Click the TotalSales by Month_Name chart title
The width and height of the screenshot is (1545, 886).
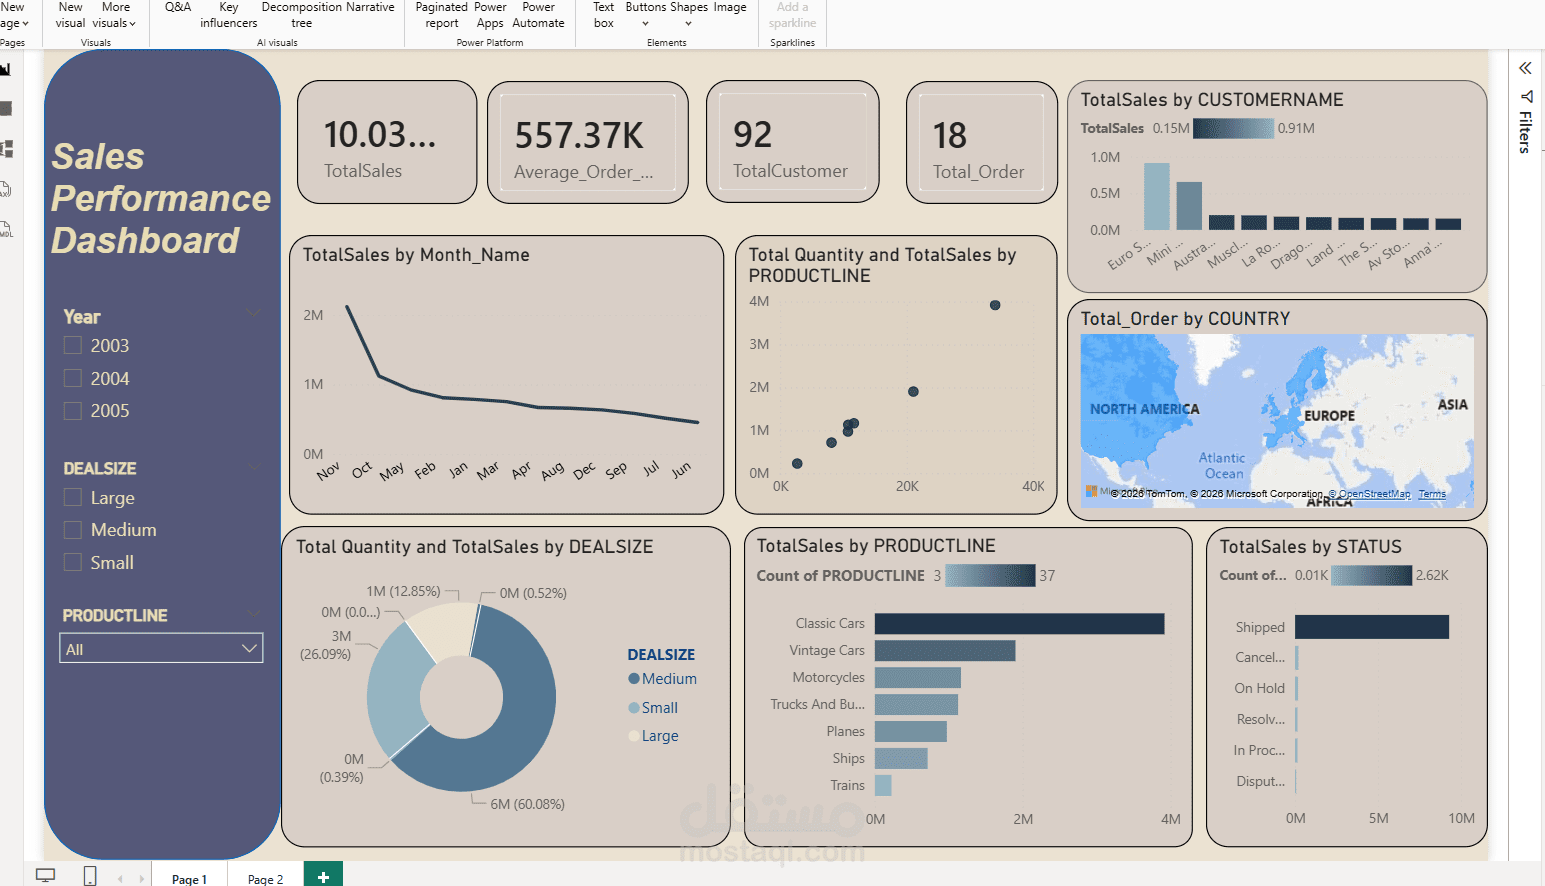click(416, 255)
